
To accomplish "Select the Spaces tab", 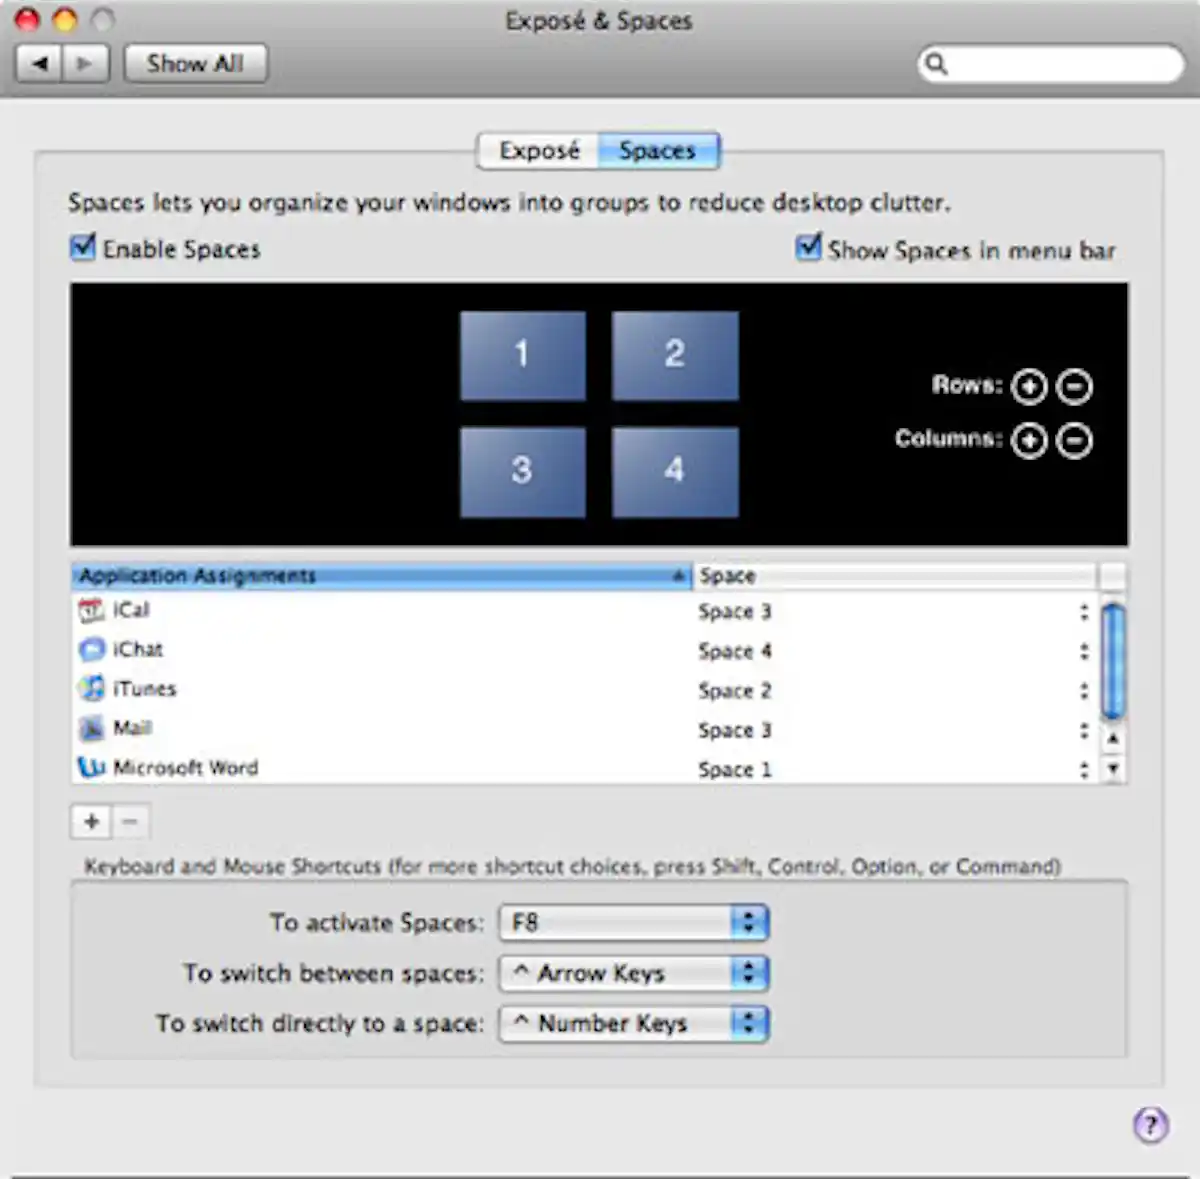I will click(x=658, y=150).
